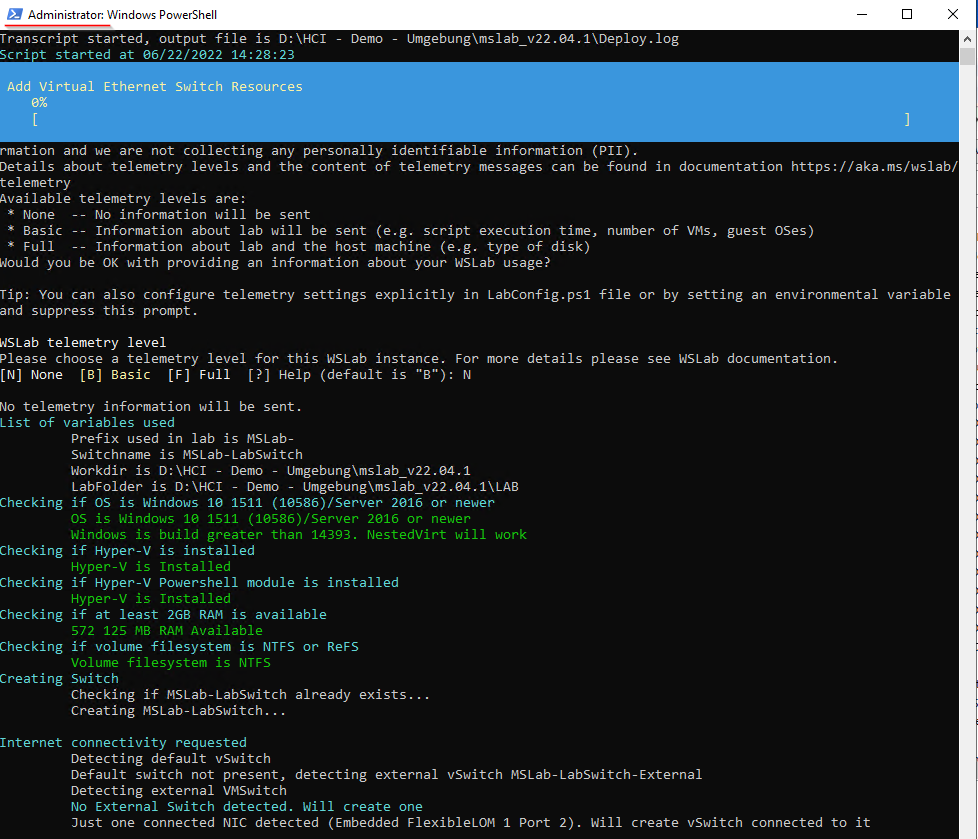Click 'Checking if Hyper-V is installed' line
Viewport: 978px width, 839px height.
click(x=127, y=551)
